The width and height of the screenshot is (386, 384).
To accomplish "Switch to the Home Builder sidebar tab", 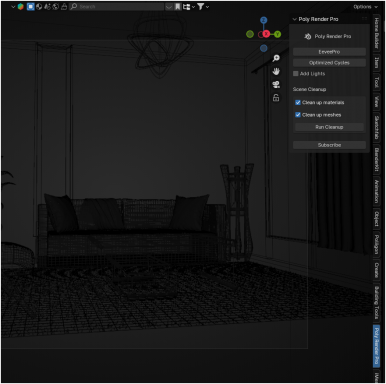I will 377,33.
